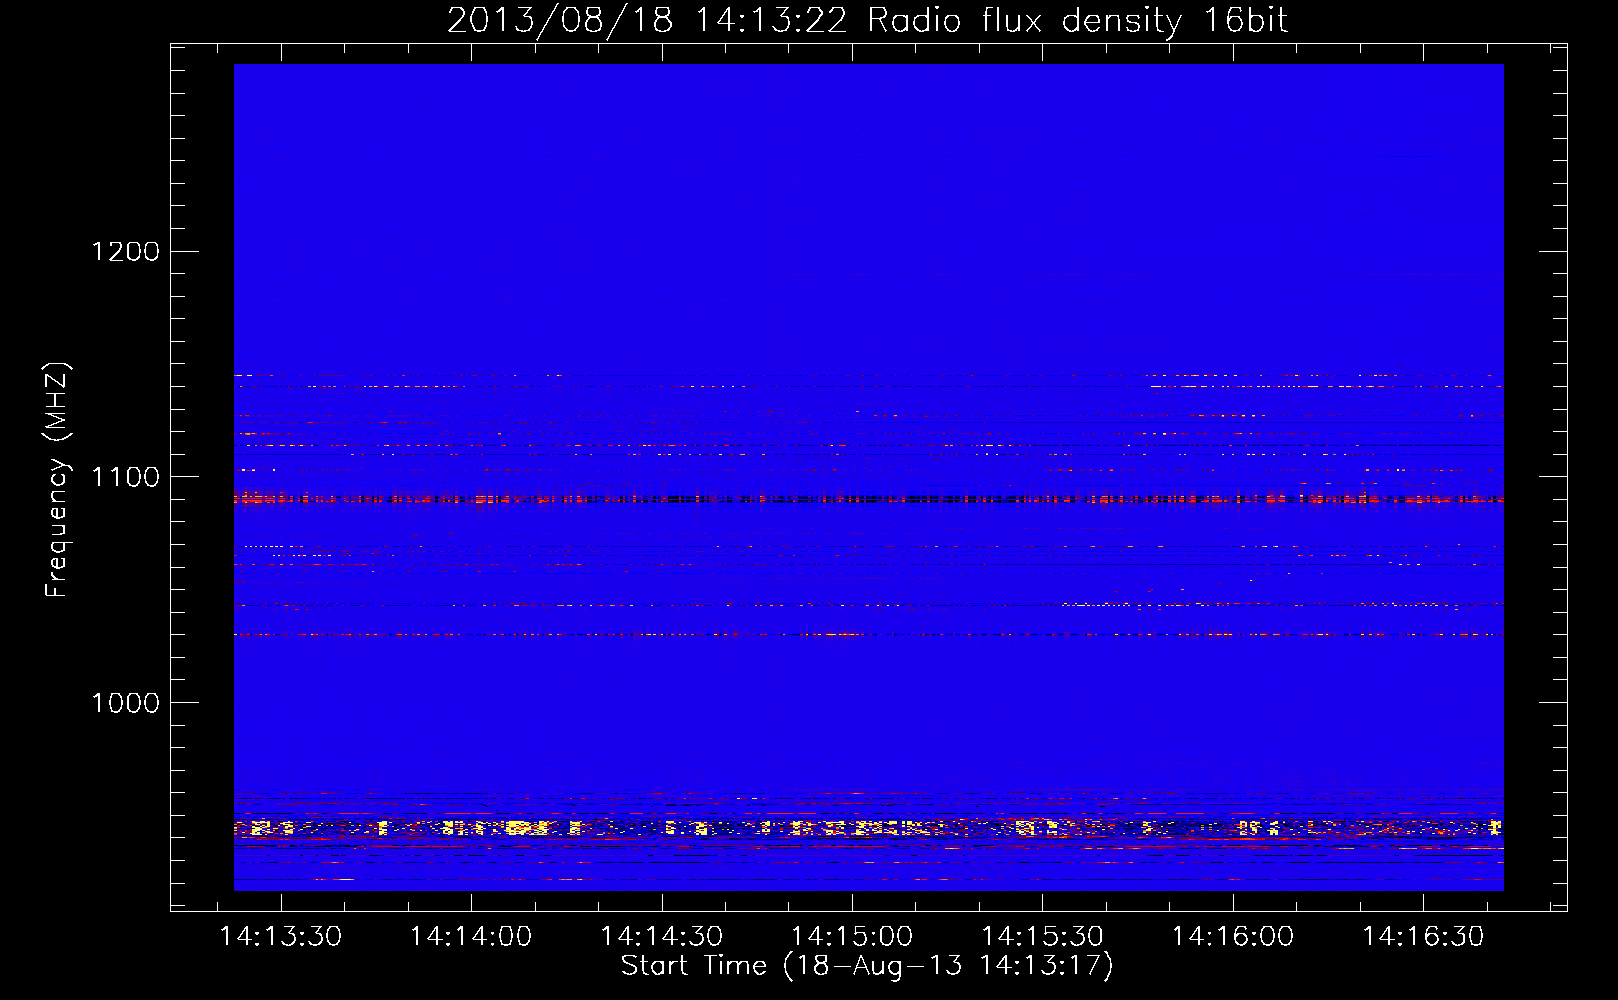The image size is (1618, 1000).
Task: Click the 14:16:00 time tick label
Action: pos(1233,937)
